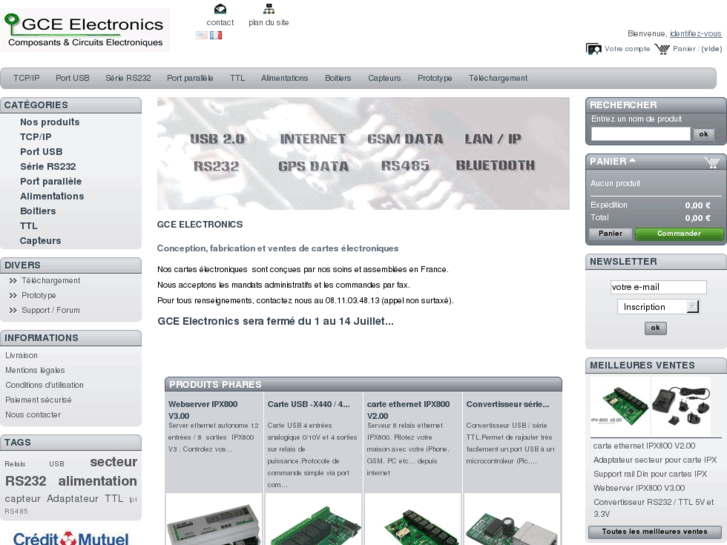727x545 pixels.
Task: Open Adaptateur secteur pour carte IPX bestseller
Action: pyautogui.click(x=655, y=460)
